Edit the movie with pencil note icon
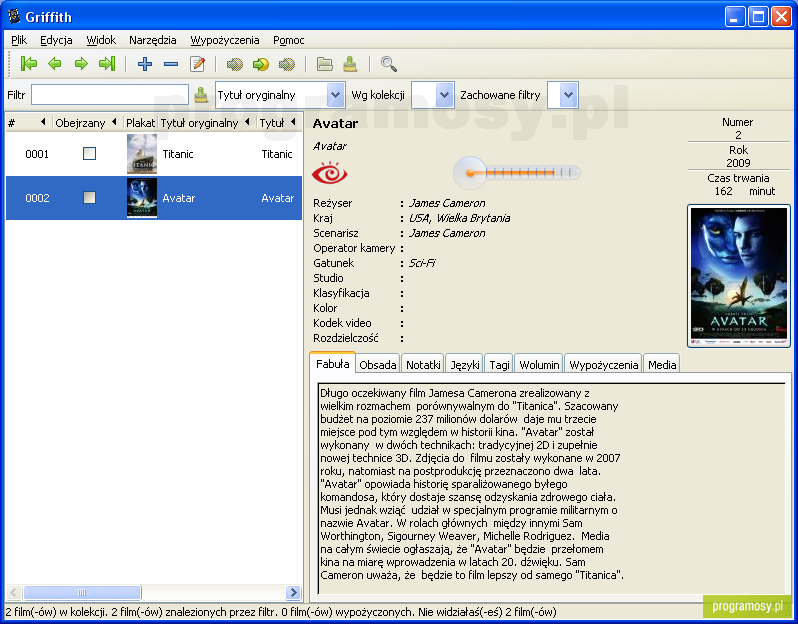 click(x=197, y=64)
